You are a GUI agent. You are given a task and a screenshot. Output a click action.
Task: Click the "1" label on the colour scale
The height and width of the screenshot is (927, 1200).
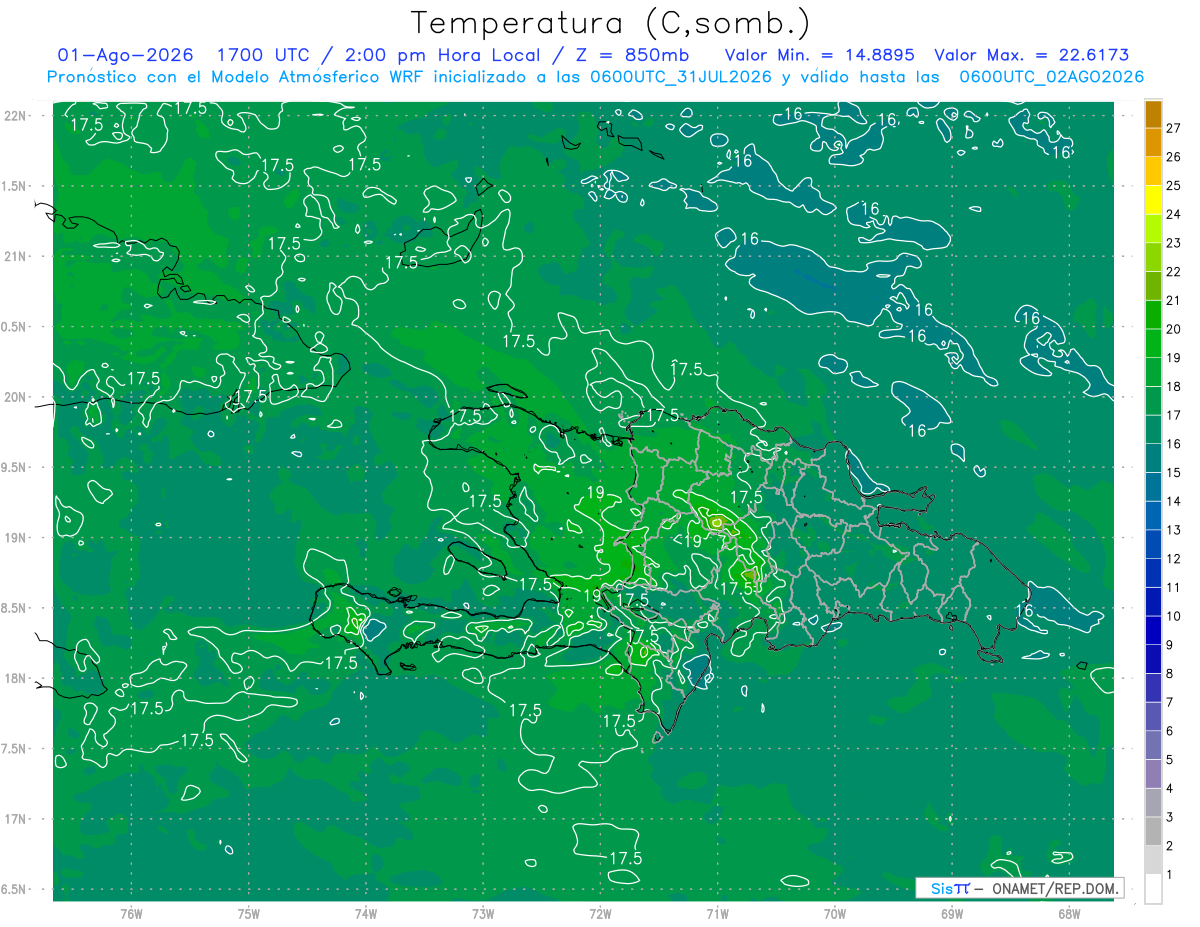[1170, 874]
